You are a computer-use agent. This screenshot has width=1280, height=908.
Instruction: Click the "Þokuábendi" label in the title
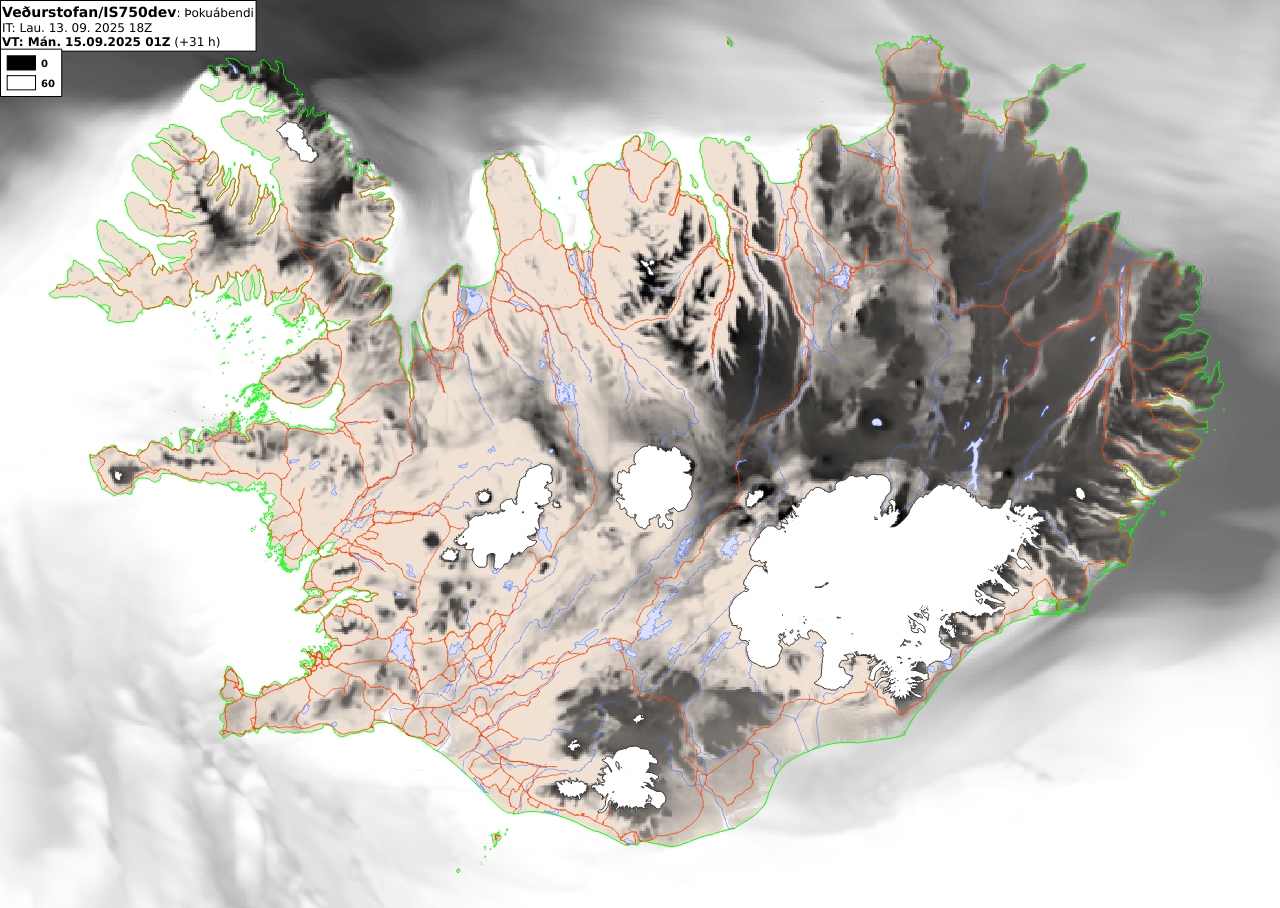tap(218, 13)
